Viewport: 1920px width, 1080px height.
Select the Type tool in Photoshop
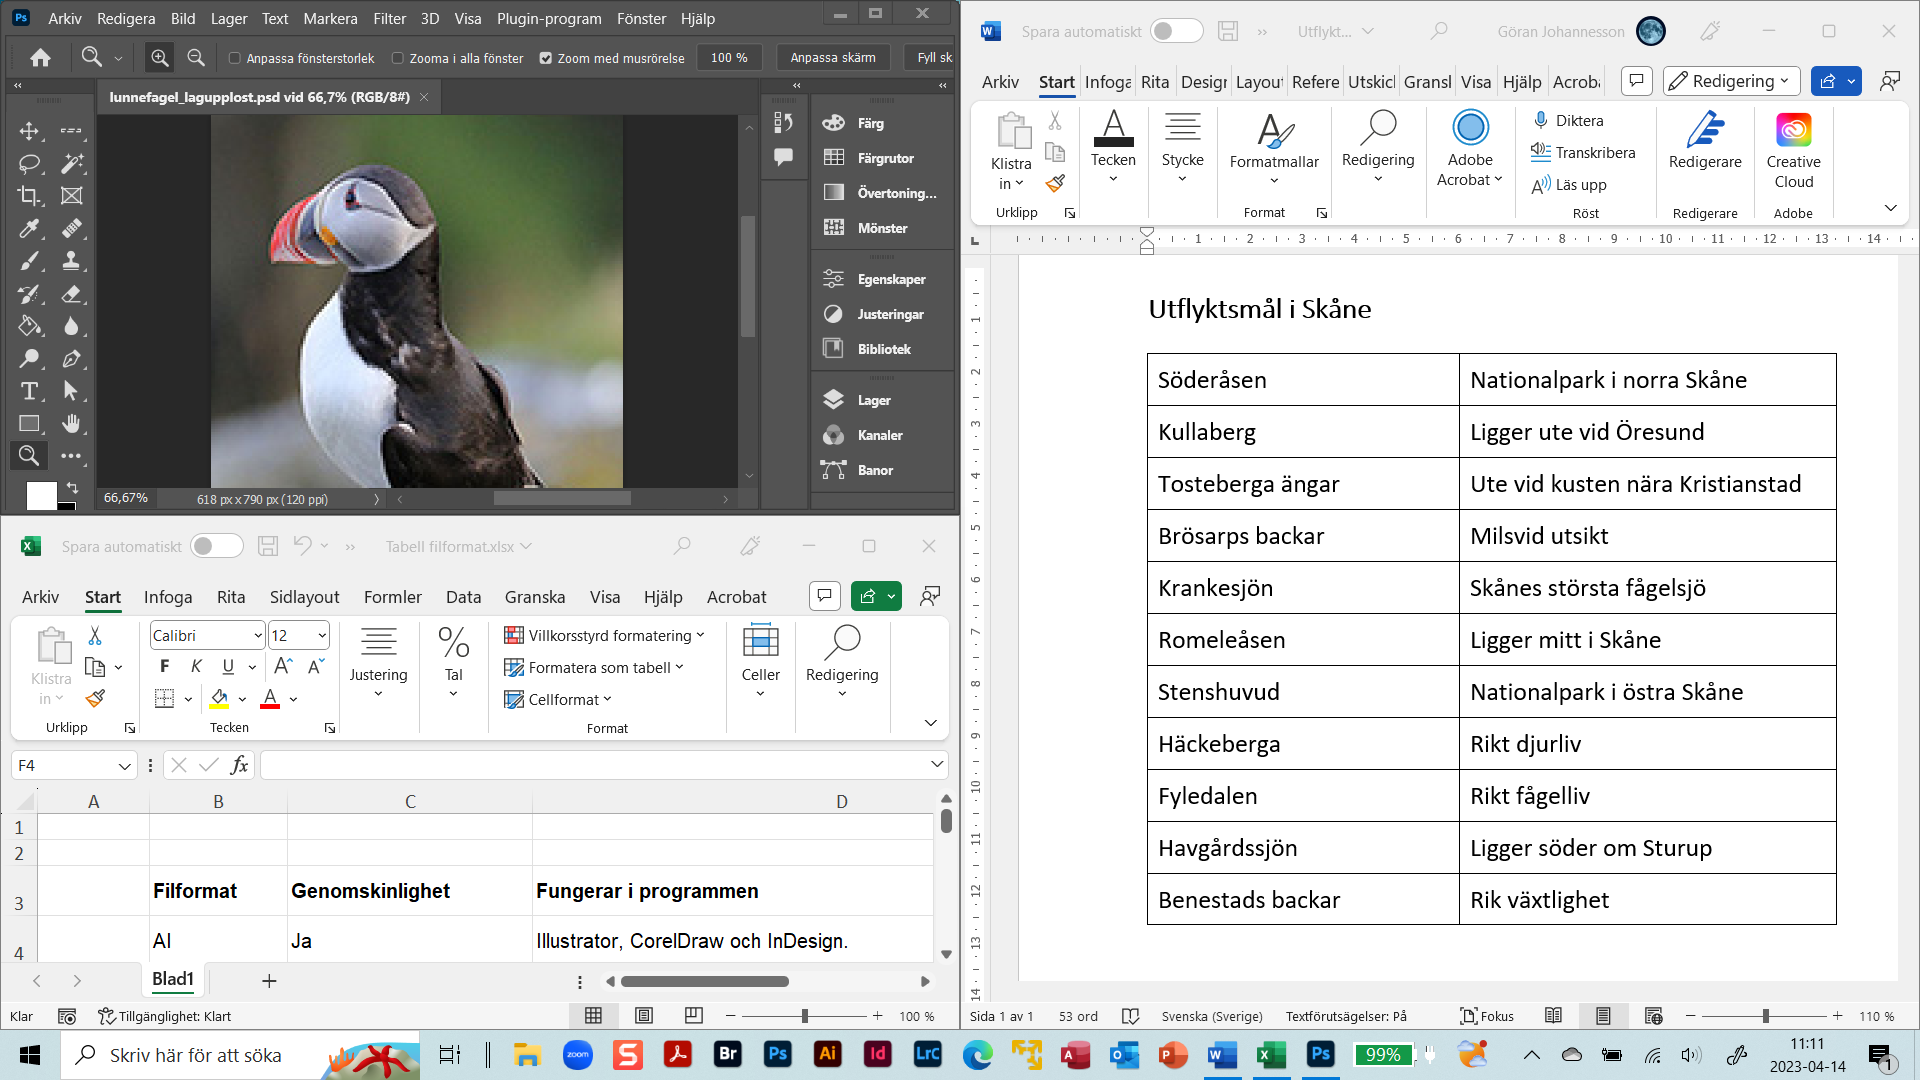29,391
